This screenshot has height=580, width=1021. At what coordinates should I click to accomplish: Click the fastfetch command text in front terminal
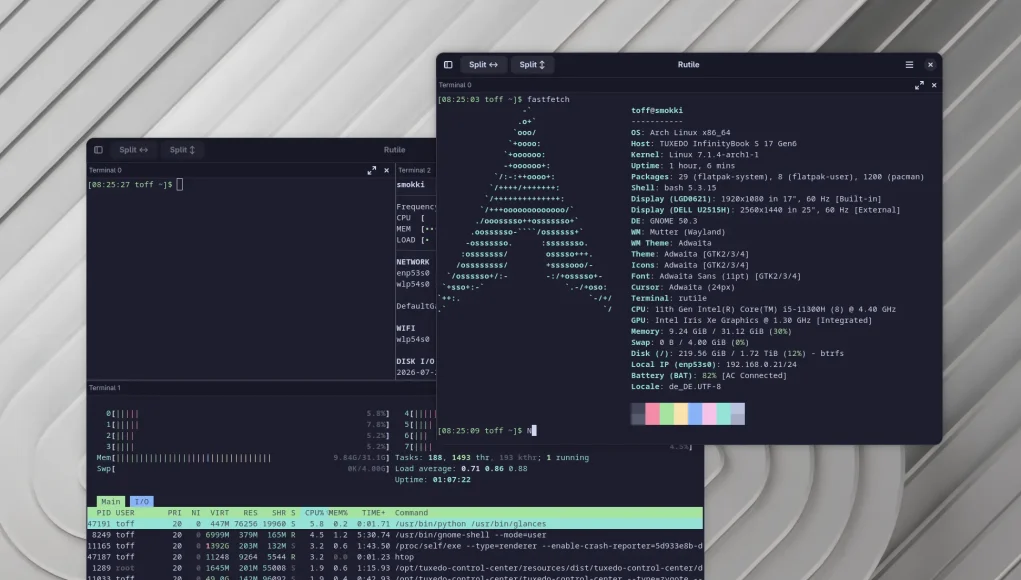click(x=548, y=100)
